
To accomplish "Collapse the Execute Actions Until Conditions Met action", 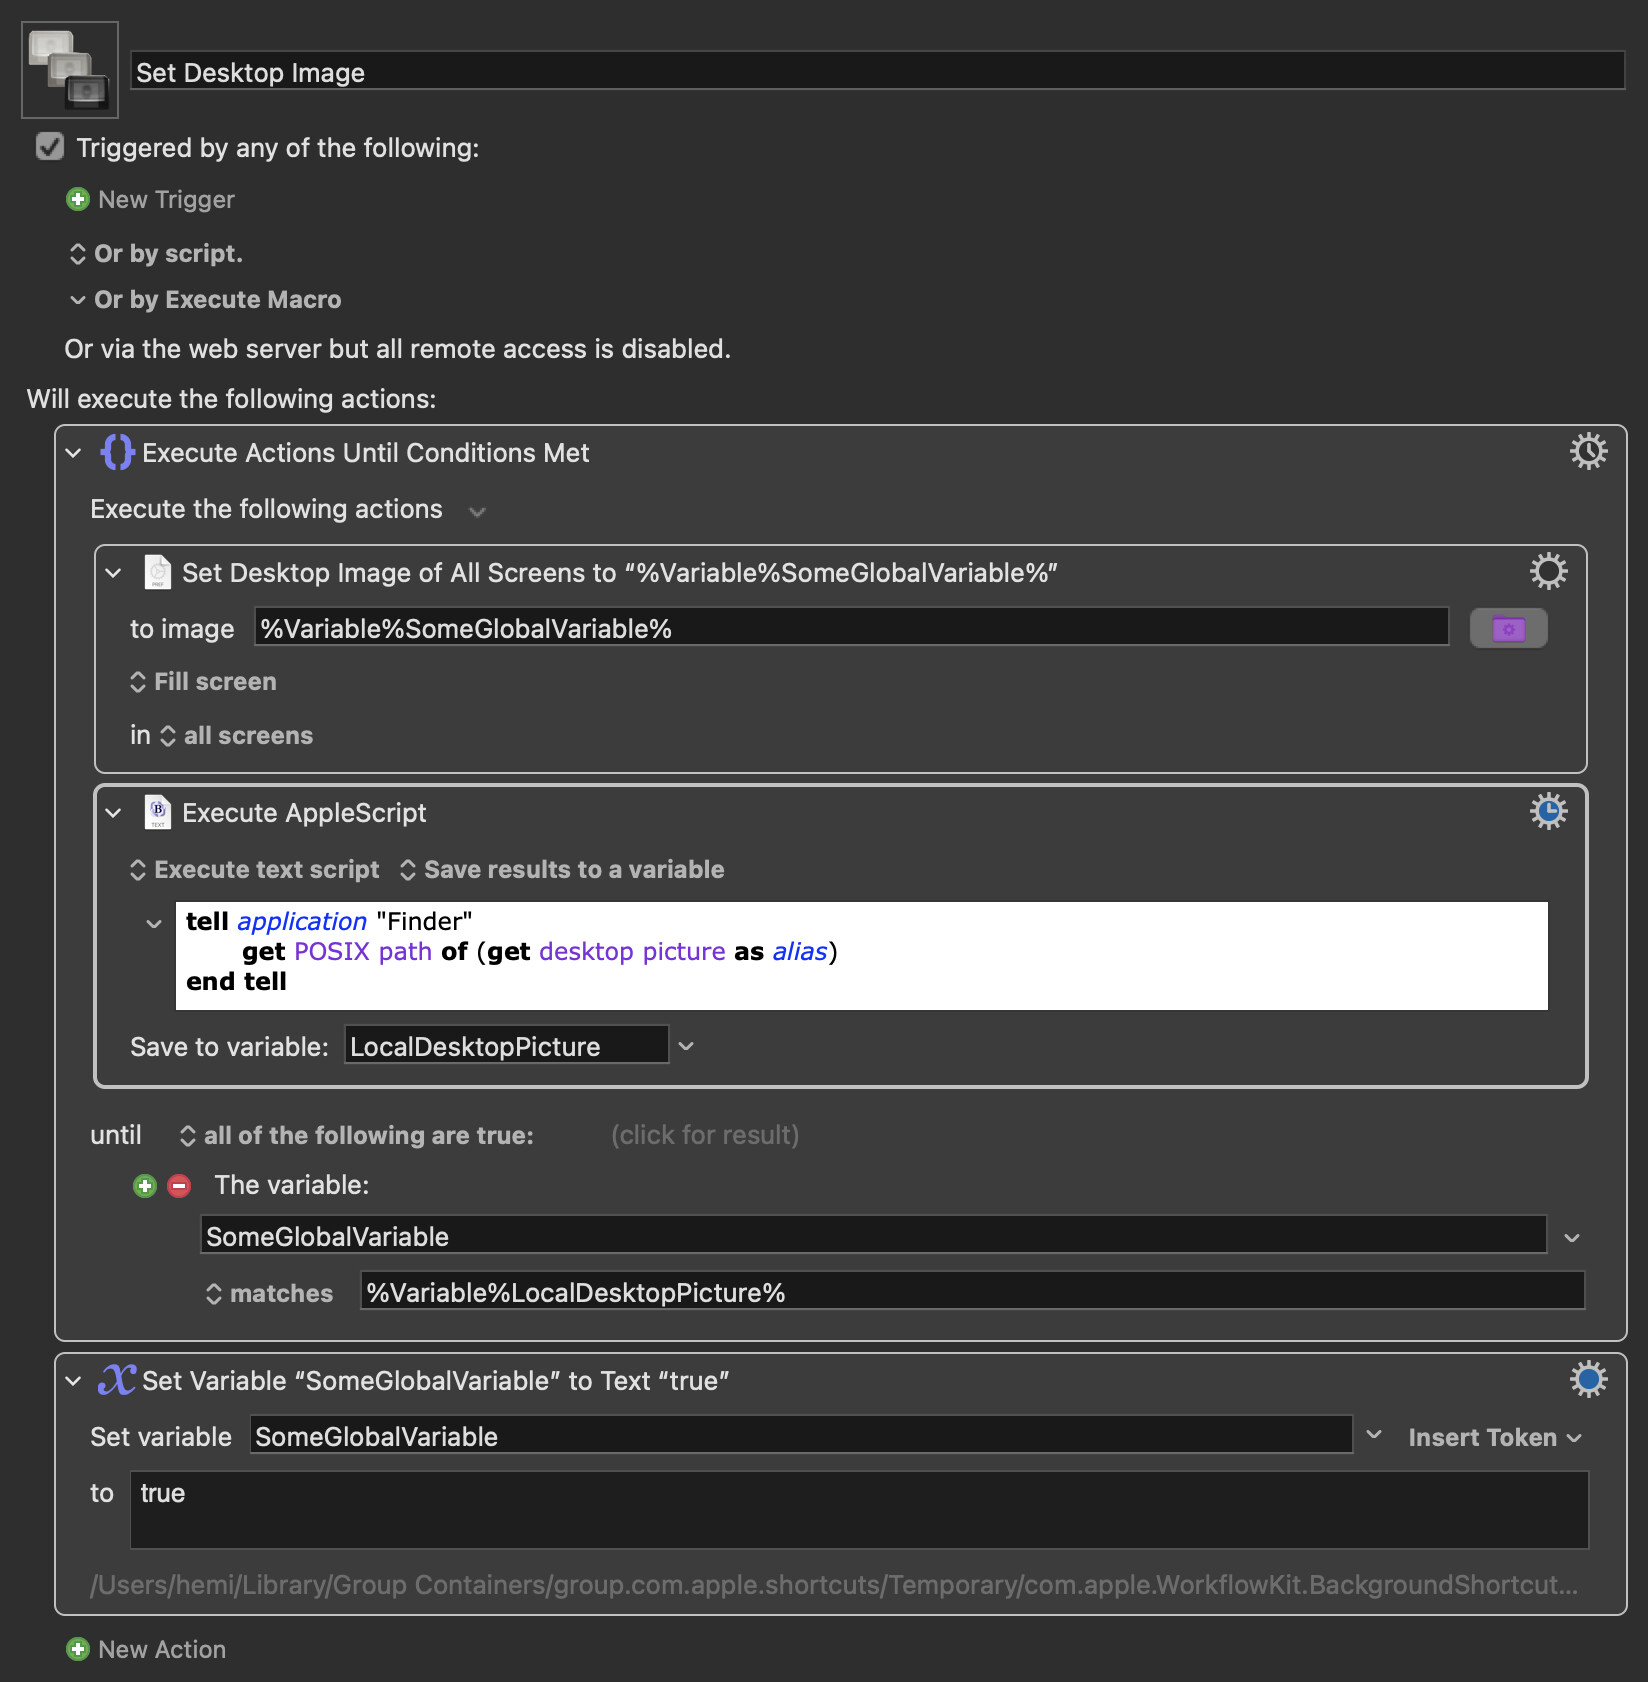I will click(x=73, y=453).
